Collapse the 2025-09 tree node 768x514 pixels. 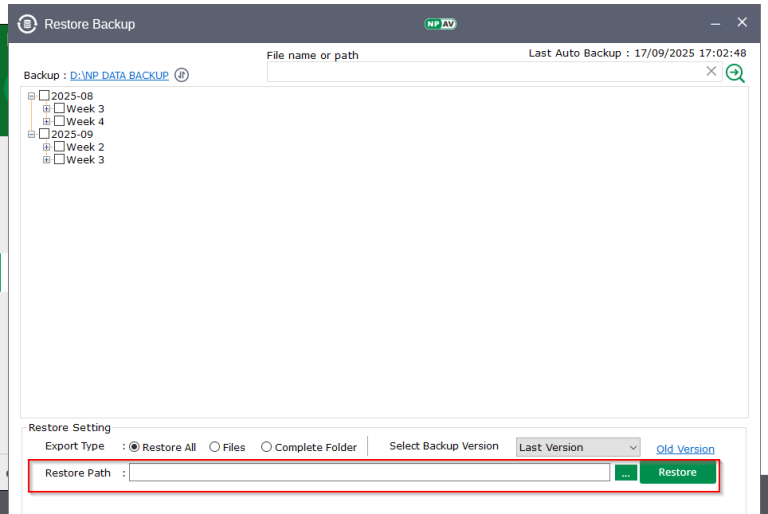click(31, 134)
